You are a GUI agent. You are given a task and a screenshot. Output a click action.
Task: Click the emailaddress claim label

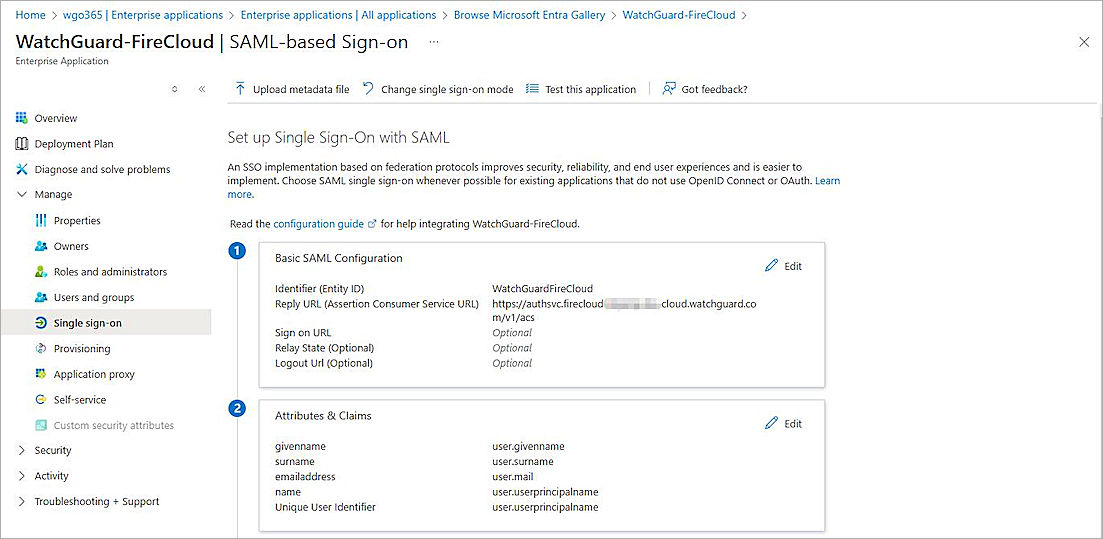tap(305, 476)
